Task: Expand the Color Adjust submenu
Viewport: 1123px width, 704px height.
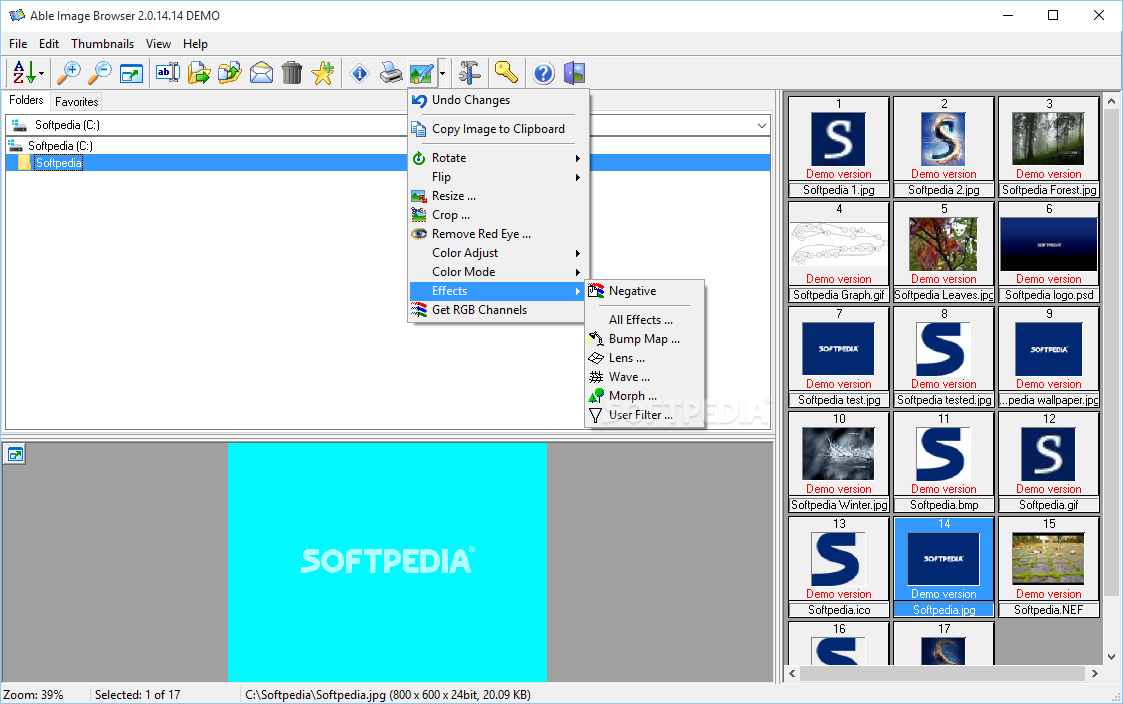Action: pyautogui.click(x=498, y=253)
